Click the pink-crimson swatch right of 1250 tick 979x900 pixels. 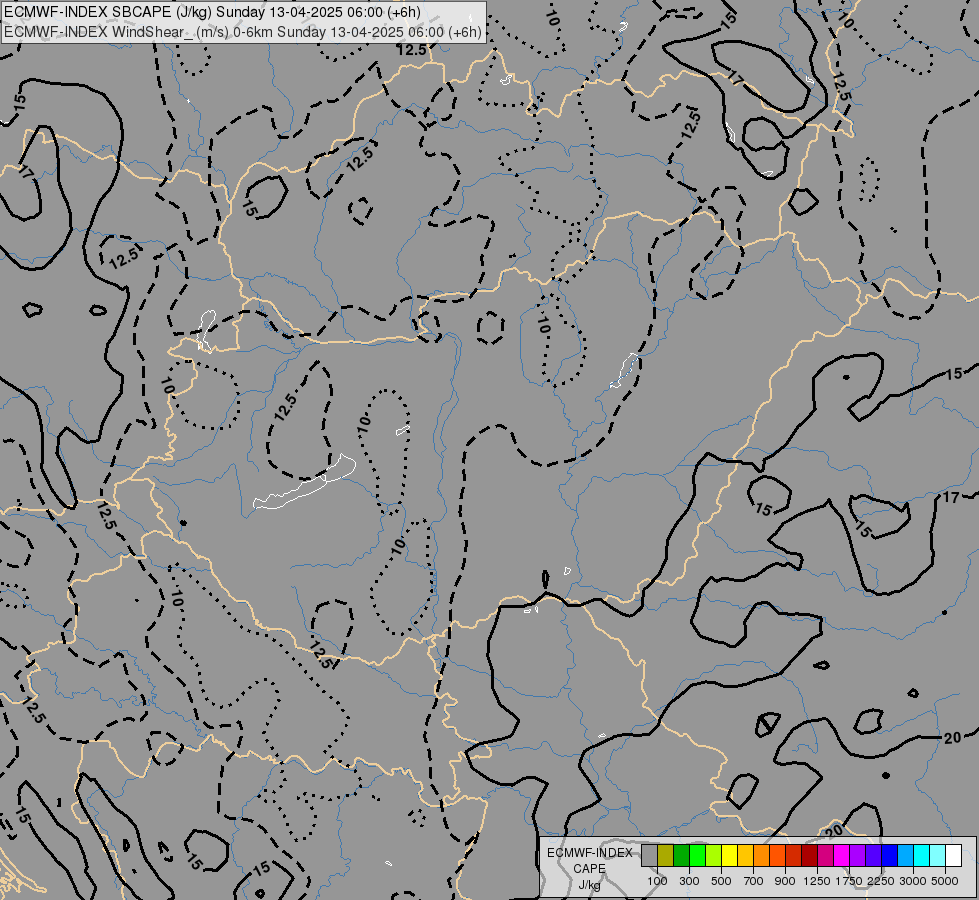point(825,855)
